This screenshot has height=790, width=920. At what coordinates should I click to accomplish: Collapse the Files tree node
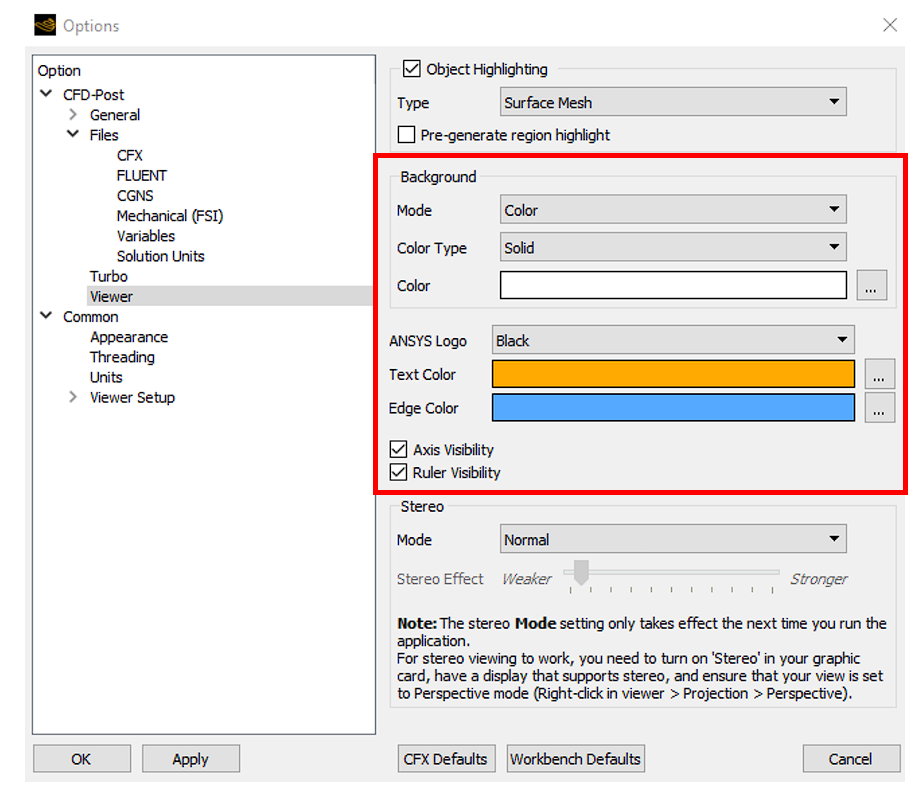click(73, 134)
